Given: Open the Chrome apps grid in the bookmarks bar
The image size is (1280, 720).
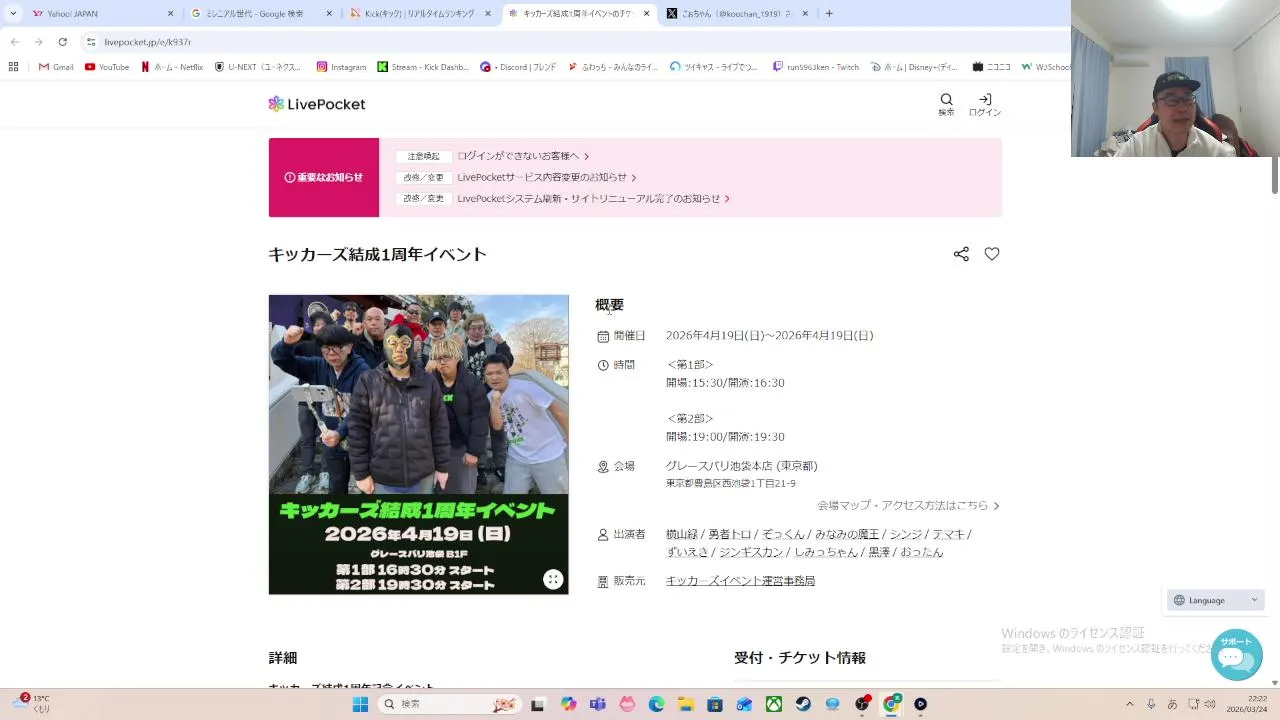Looking at the screenshot, I should tap(13, 67).
